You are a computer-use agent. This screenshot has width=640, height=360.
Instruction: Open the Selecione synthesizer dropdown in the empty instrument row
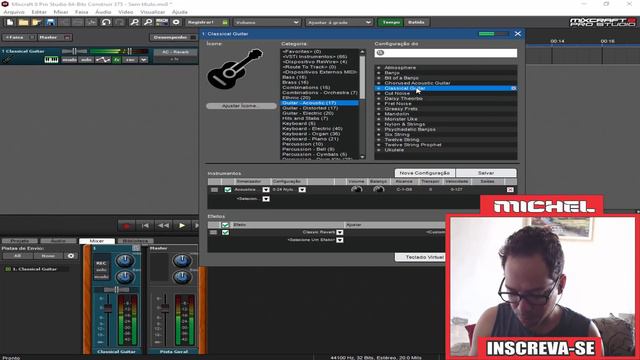click(x=266, y=199)
